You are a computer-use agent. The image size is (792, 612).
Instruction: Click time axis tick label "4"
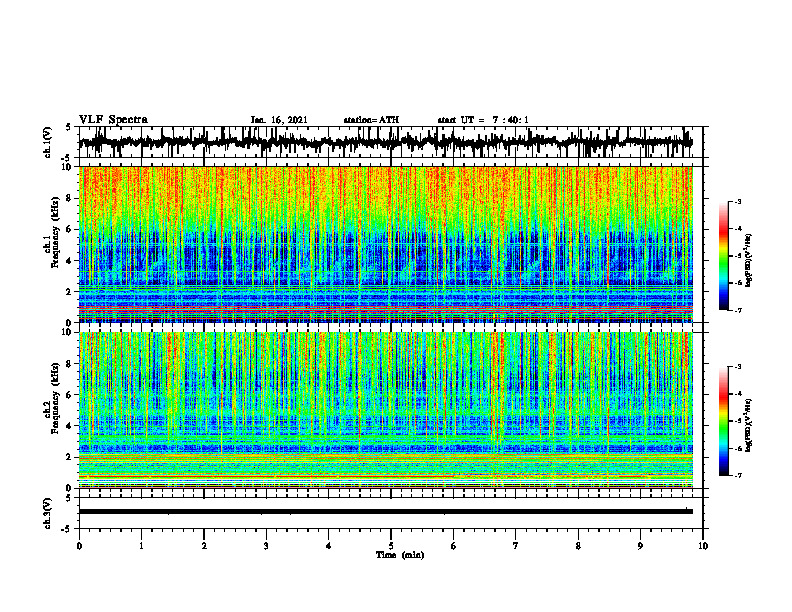[x=329, y=546]
